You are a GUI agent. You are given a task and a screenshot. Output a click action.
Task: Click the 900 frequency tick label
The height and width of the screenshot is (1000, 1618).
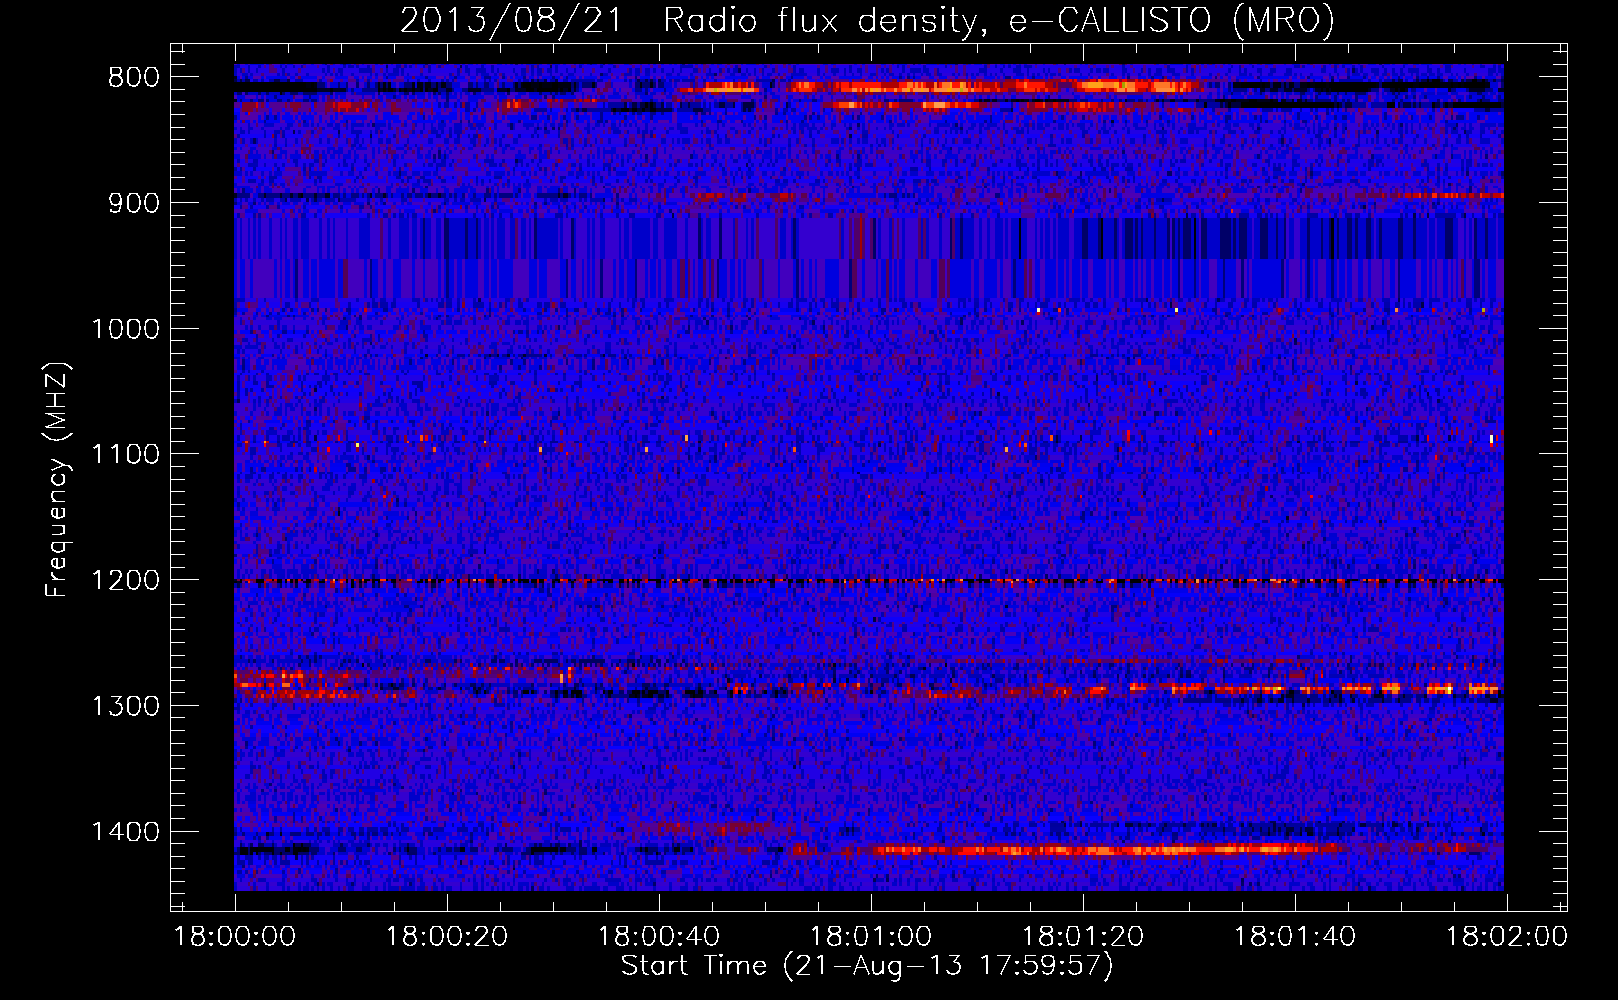(134, 203)
